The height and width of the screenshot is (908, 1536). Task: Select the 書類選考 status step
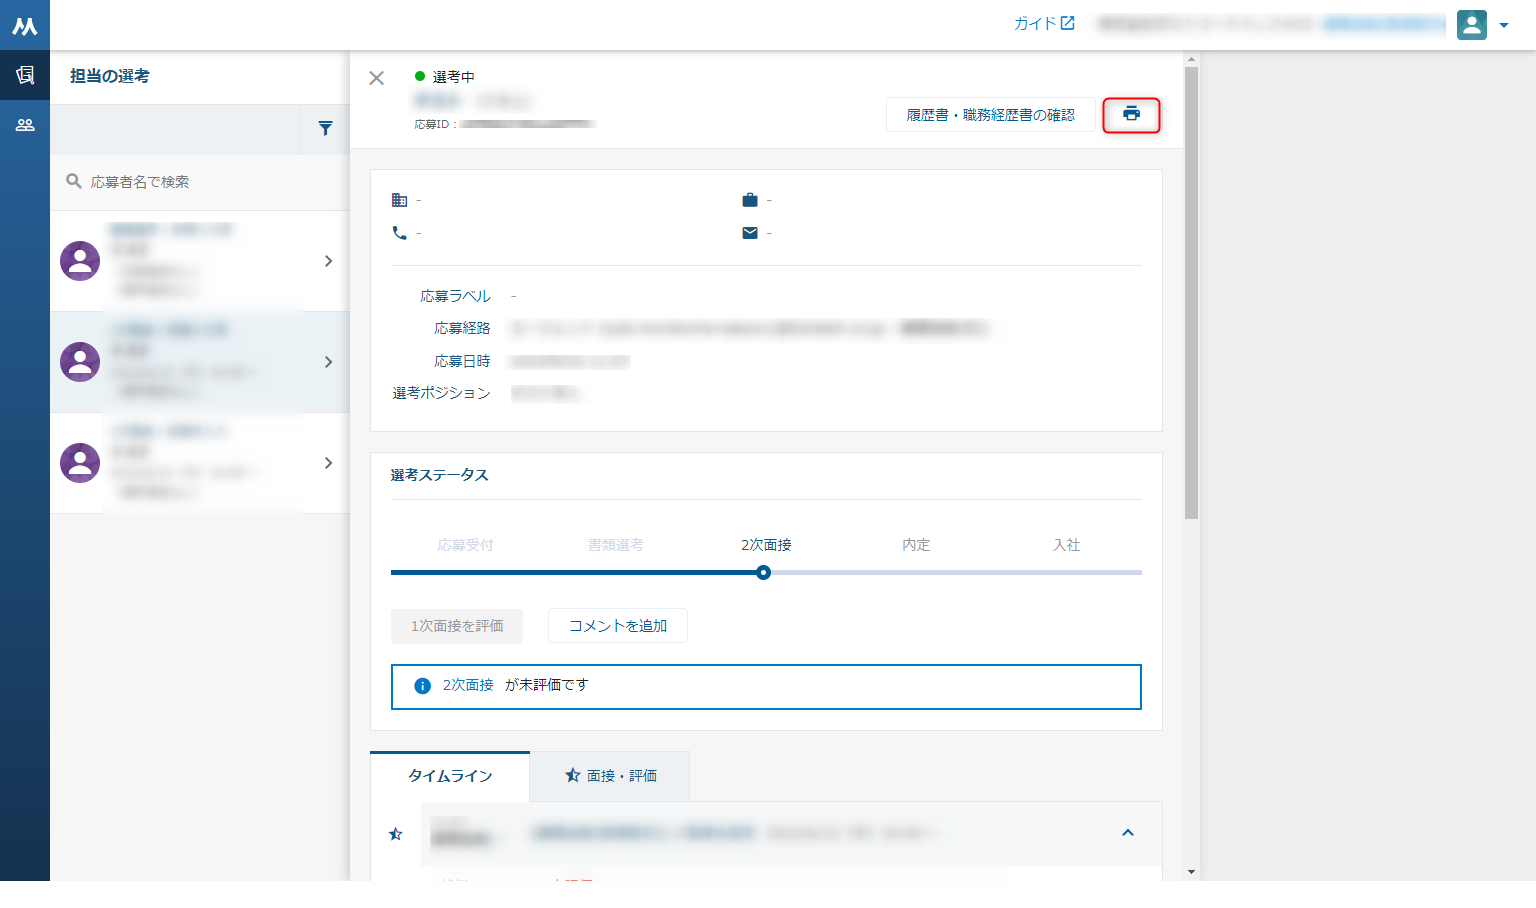pos(615,545)
